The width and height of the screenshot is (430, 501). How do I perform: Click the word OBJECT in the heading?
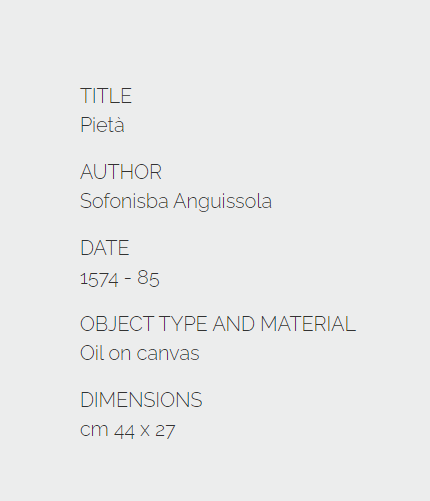click(x=117, y=324)
